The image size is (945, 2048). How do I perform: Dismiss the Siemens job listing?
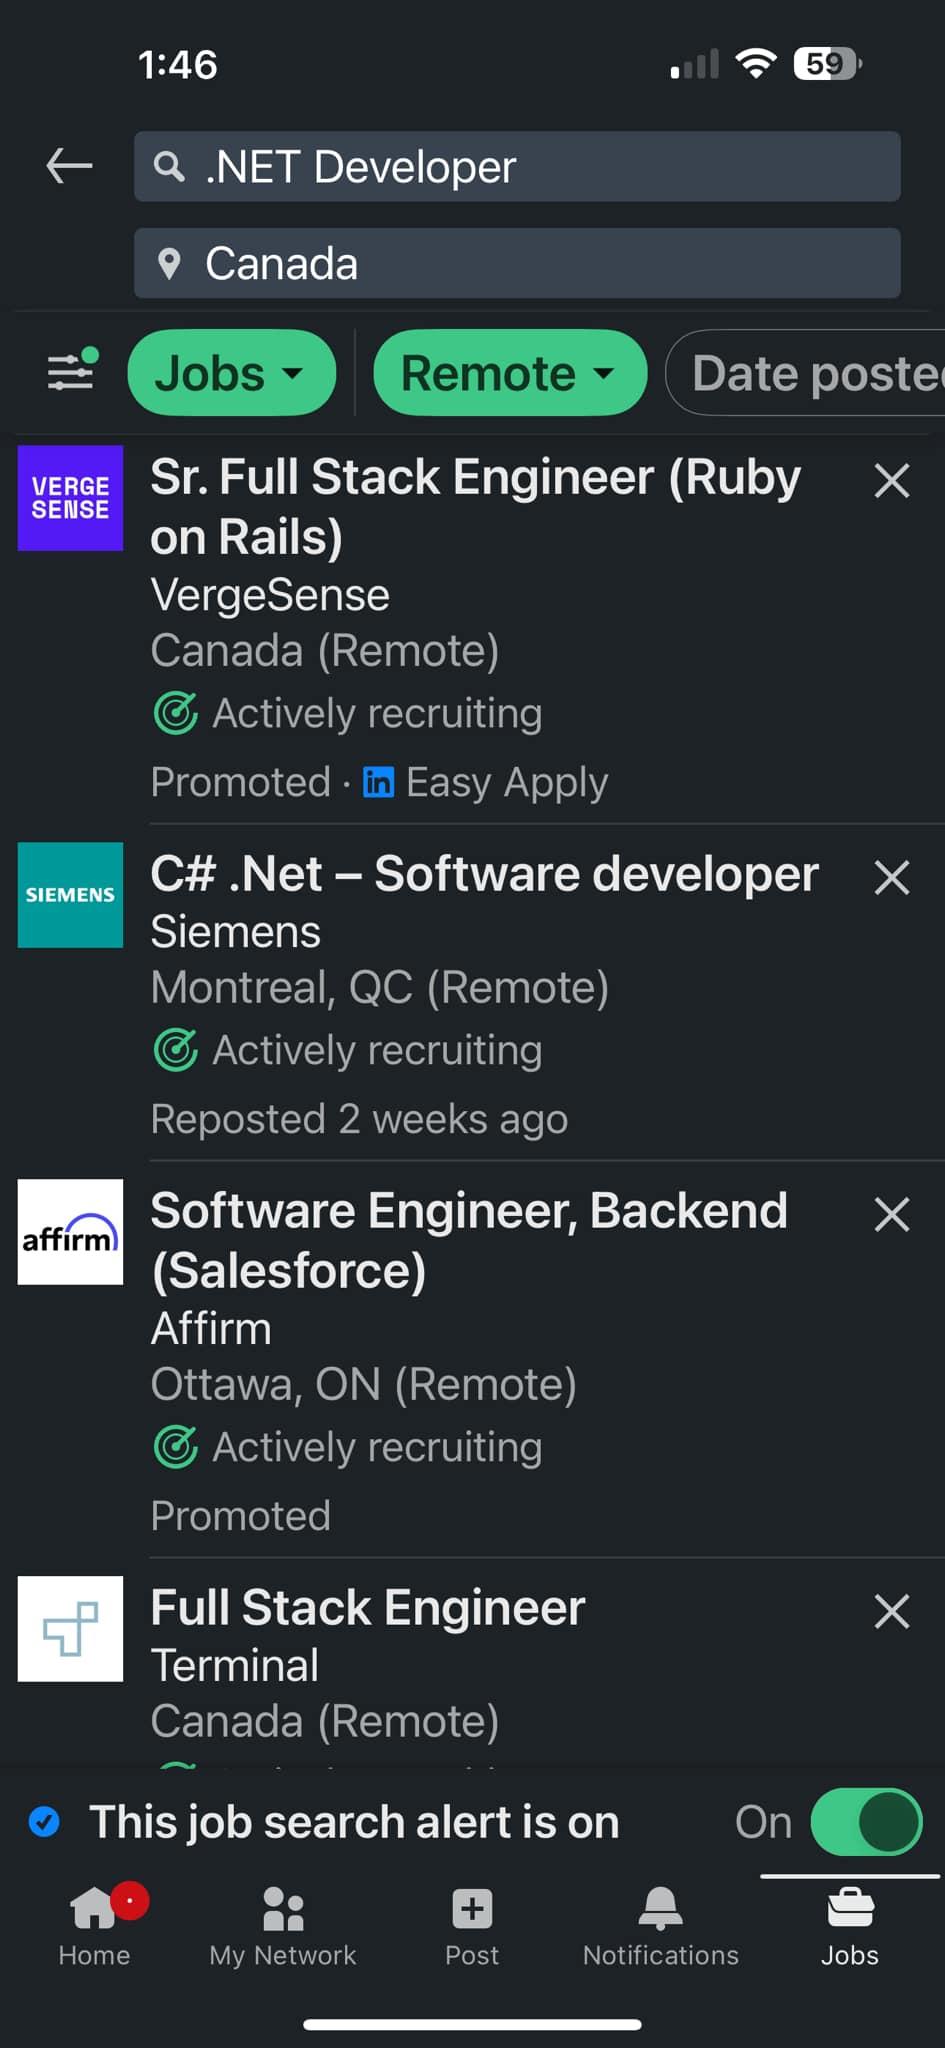[891, 878]
